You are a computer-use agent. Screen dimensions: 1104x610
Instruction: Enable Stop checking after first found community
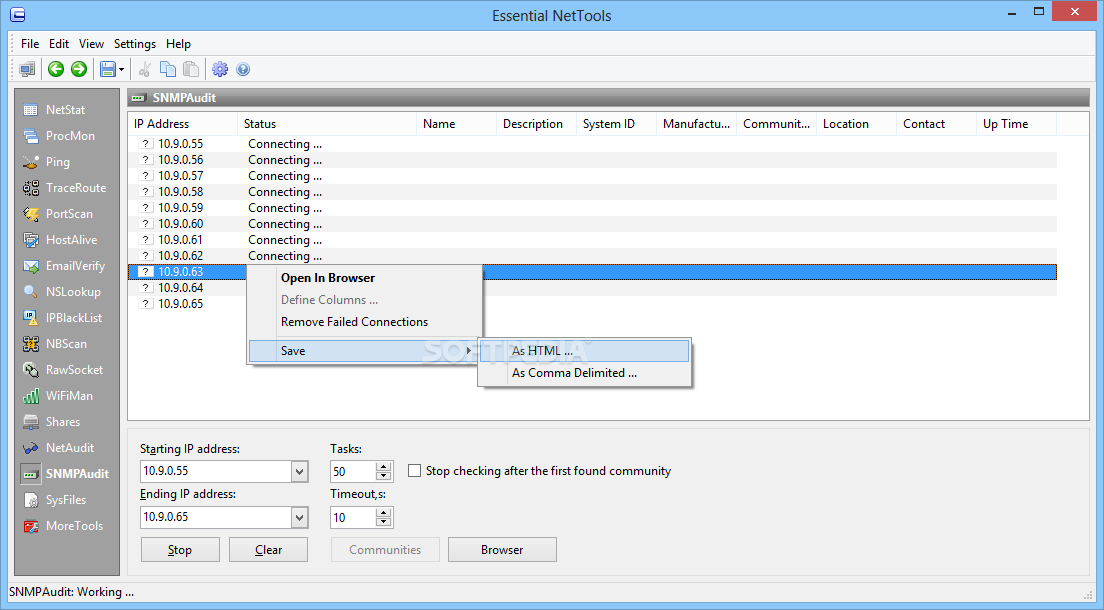415,471
